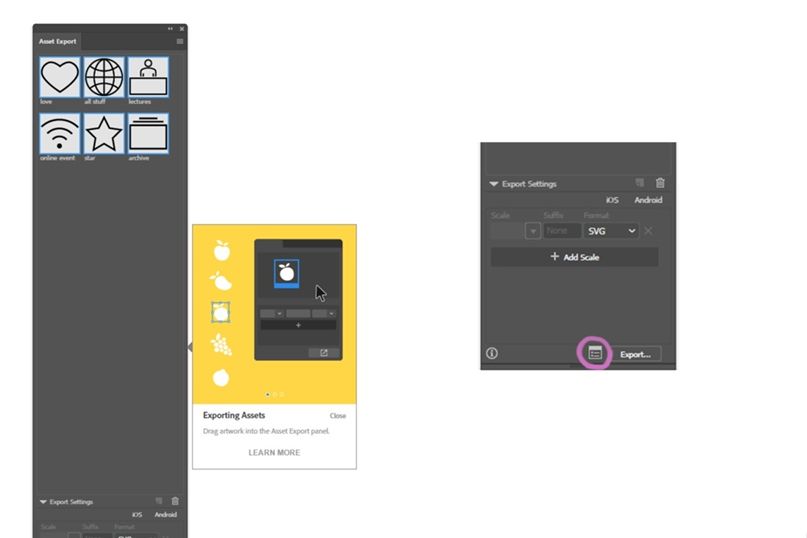Collapse Export Settings in the left panel
The image size is (807, 538).
click(43, 502)
